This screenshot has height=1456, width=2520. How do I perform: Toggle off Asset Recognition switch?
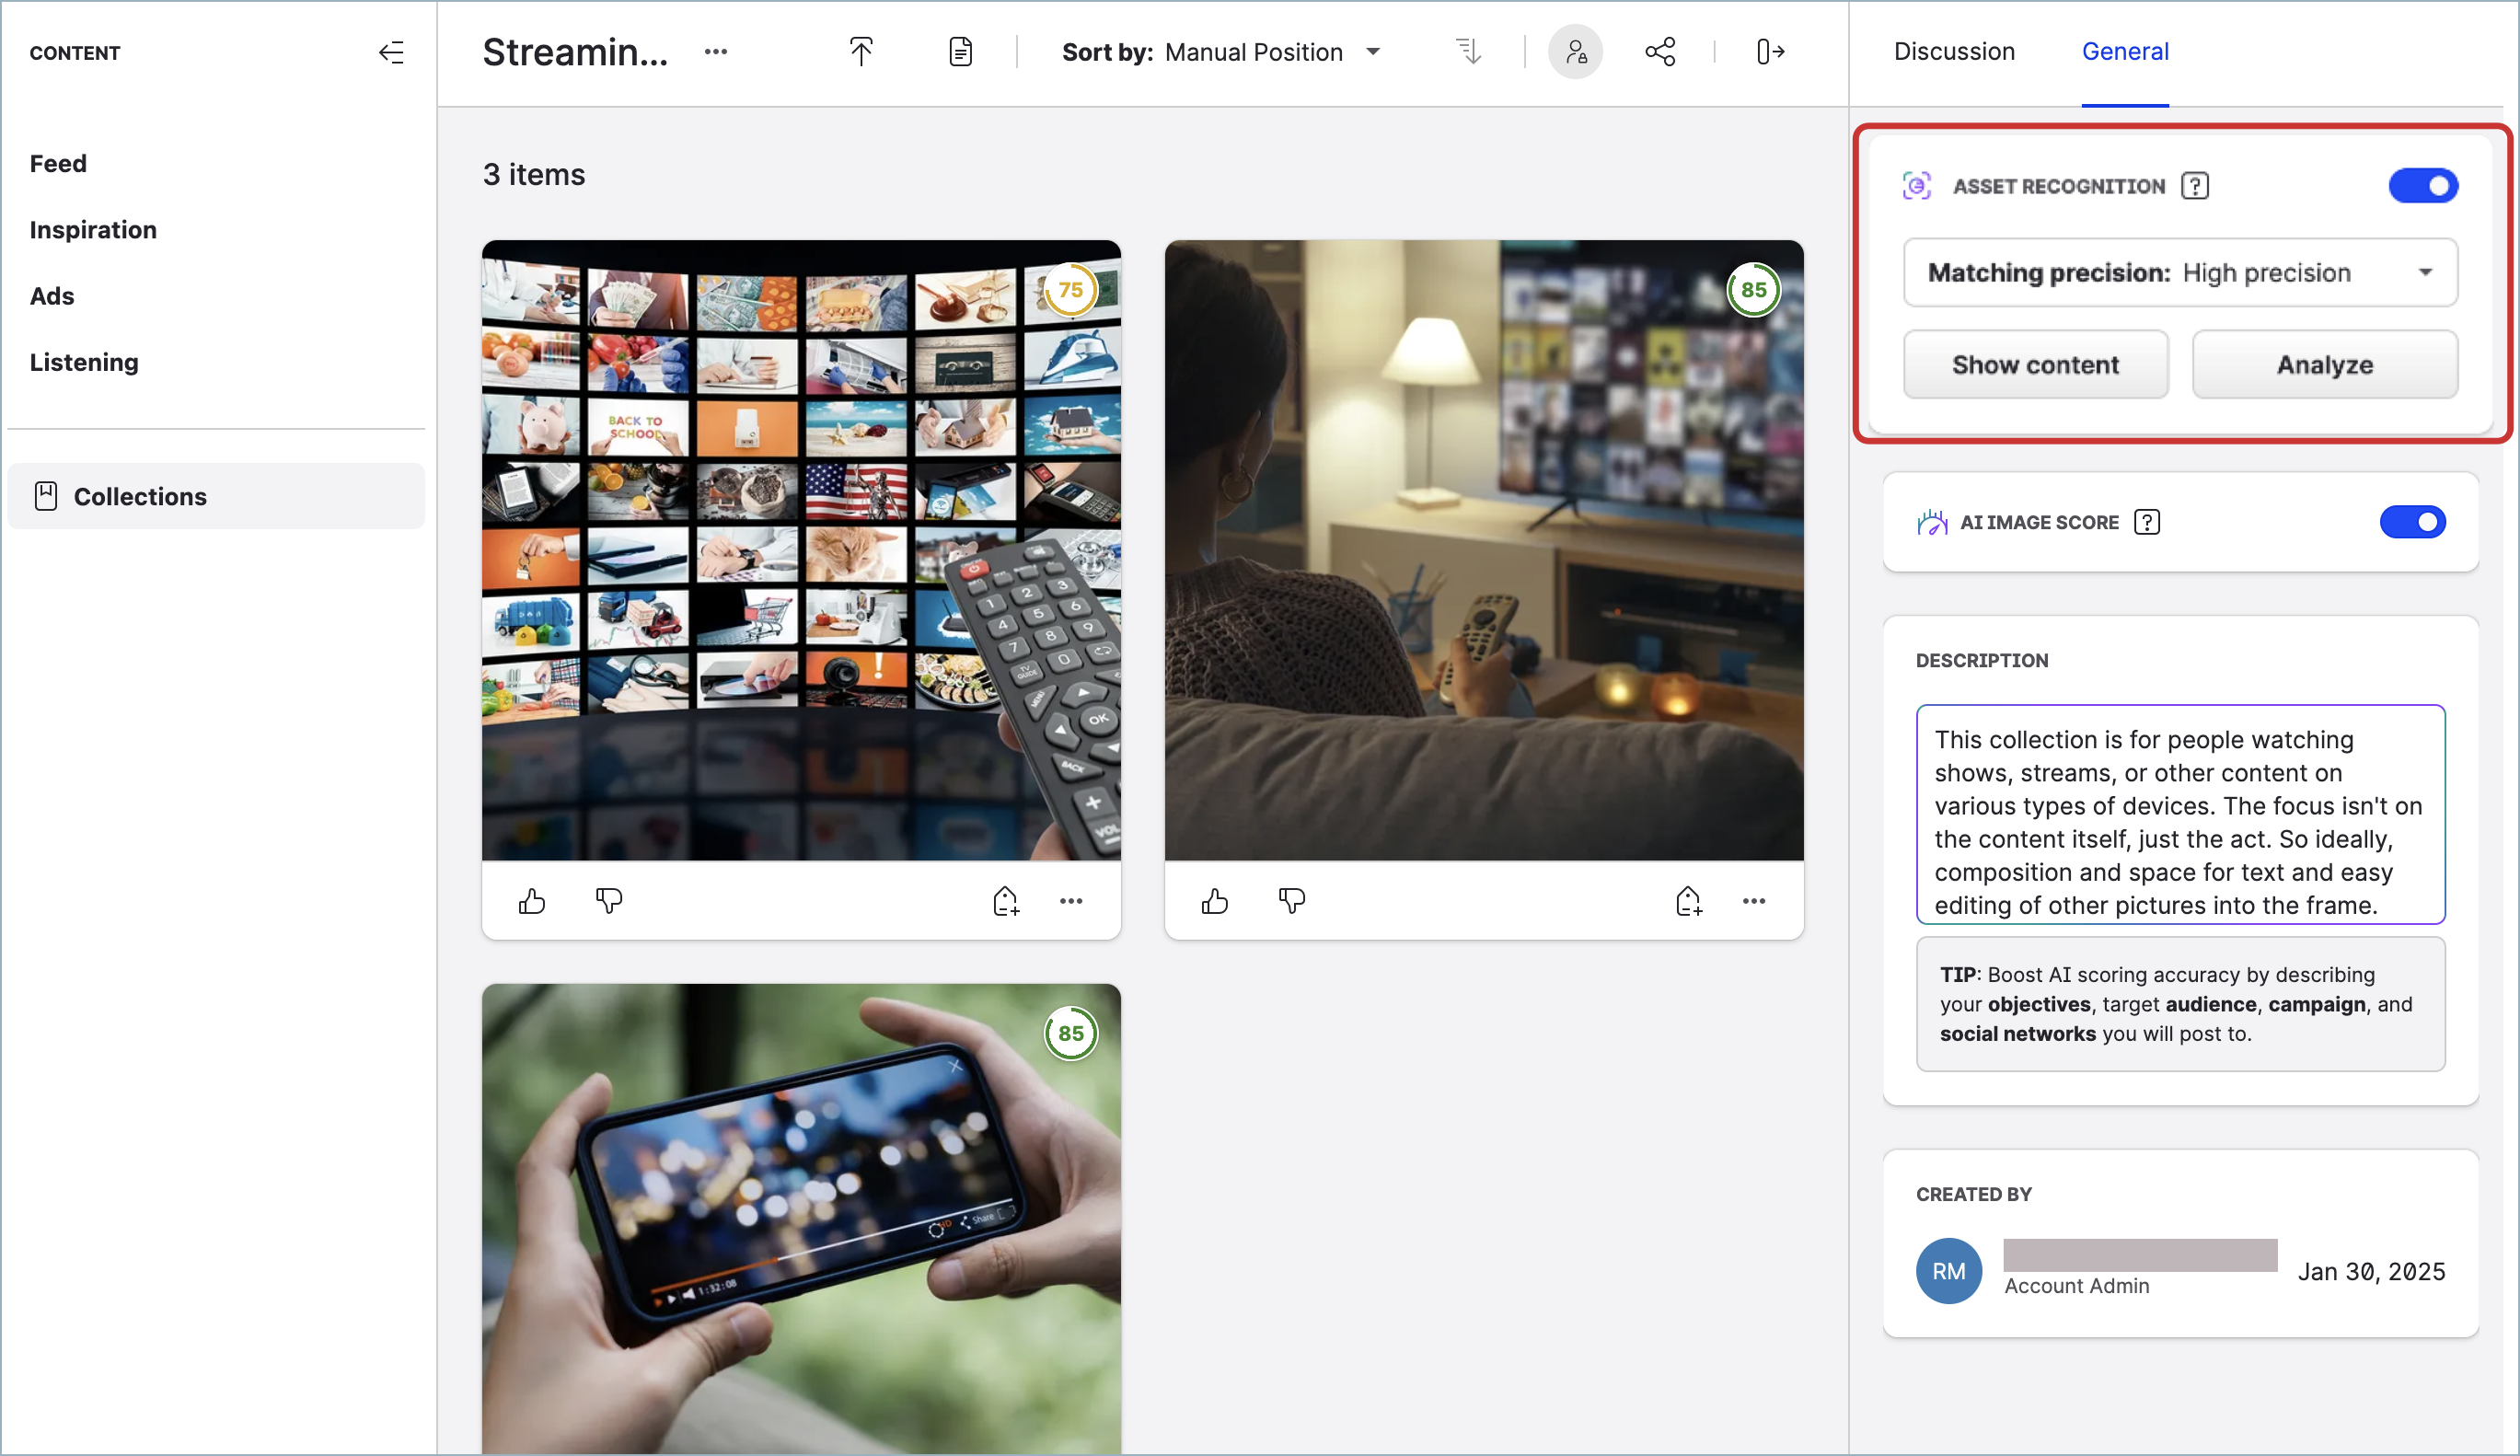click(x=2422, y=186)
